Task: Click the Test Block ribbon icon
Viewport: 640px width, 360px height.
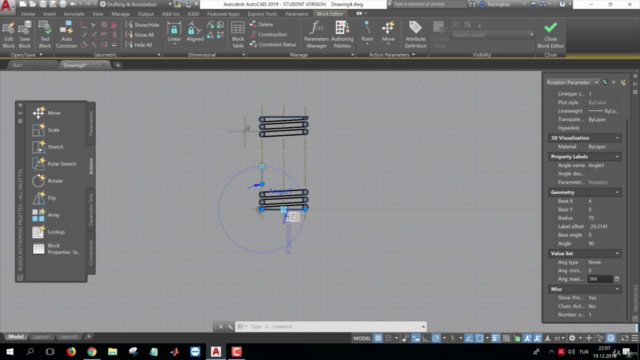Action: [45, 35]
